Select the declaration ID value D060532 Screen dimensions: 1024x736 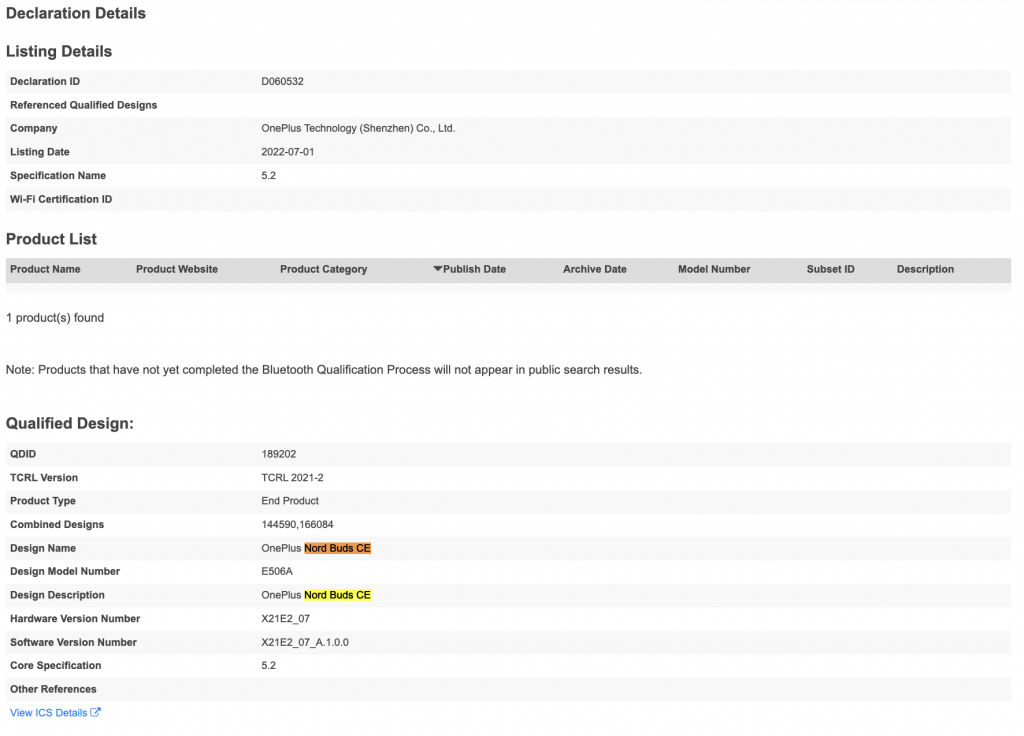[x=282, y=82]
